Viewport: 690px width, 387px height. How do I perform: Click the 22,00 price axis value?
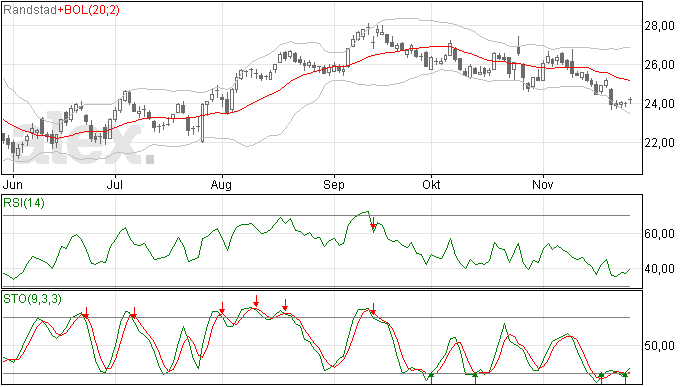659,143
